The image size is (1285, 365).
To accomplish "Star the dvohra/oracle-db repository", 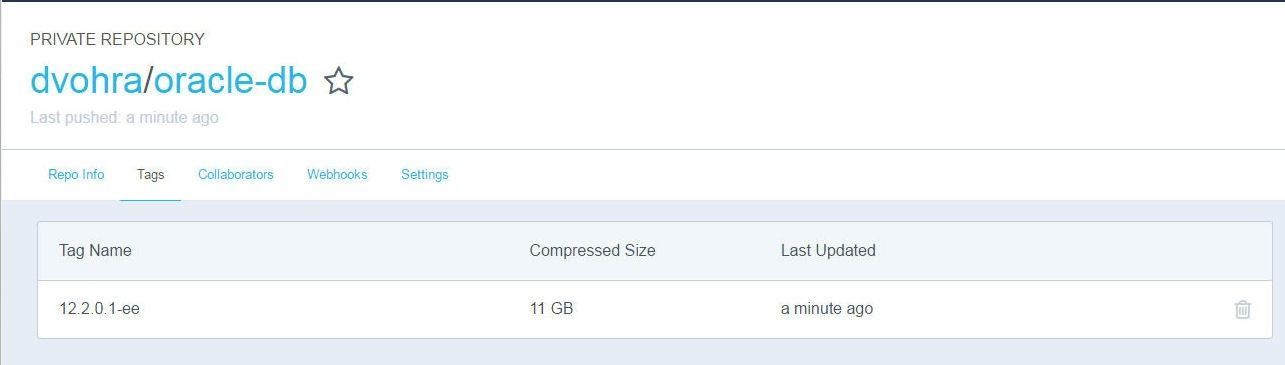I will coord(339,81).
